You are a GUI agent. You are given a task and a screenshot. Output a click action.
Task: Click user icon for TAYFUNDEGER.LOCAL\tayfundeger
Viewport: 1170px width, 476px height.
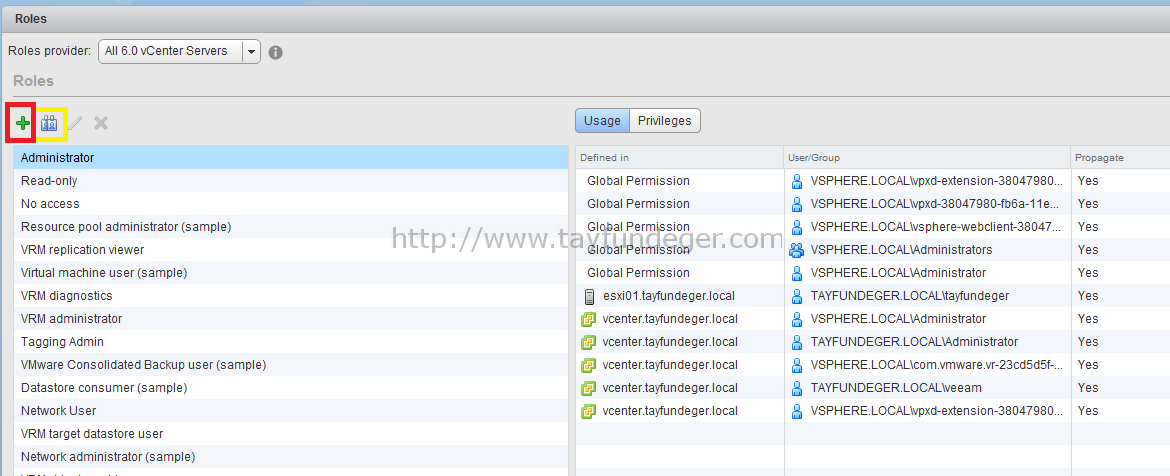point(797,296)
